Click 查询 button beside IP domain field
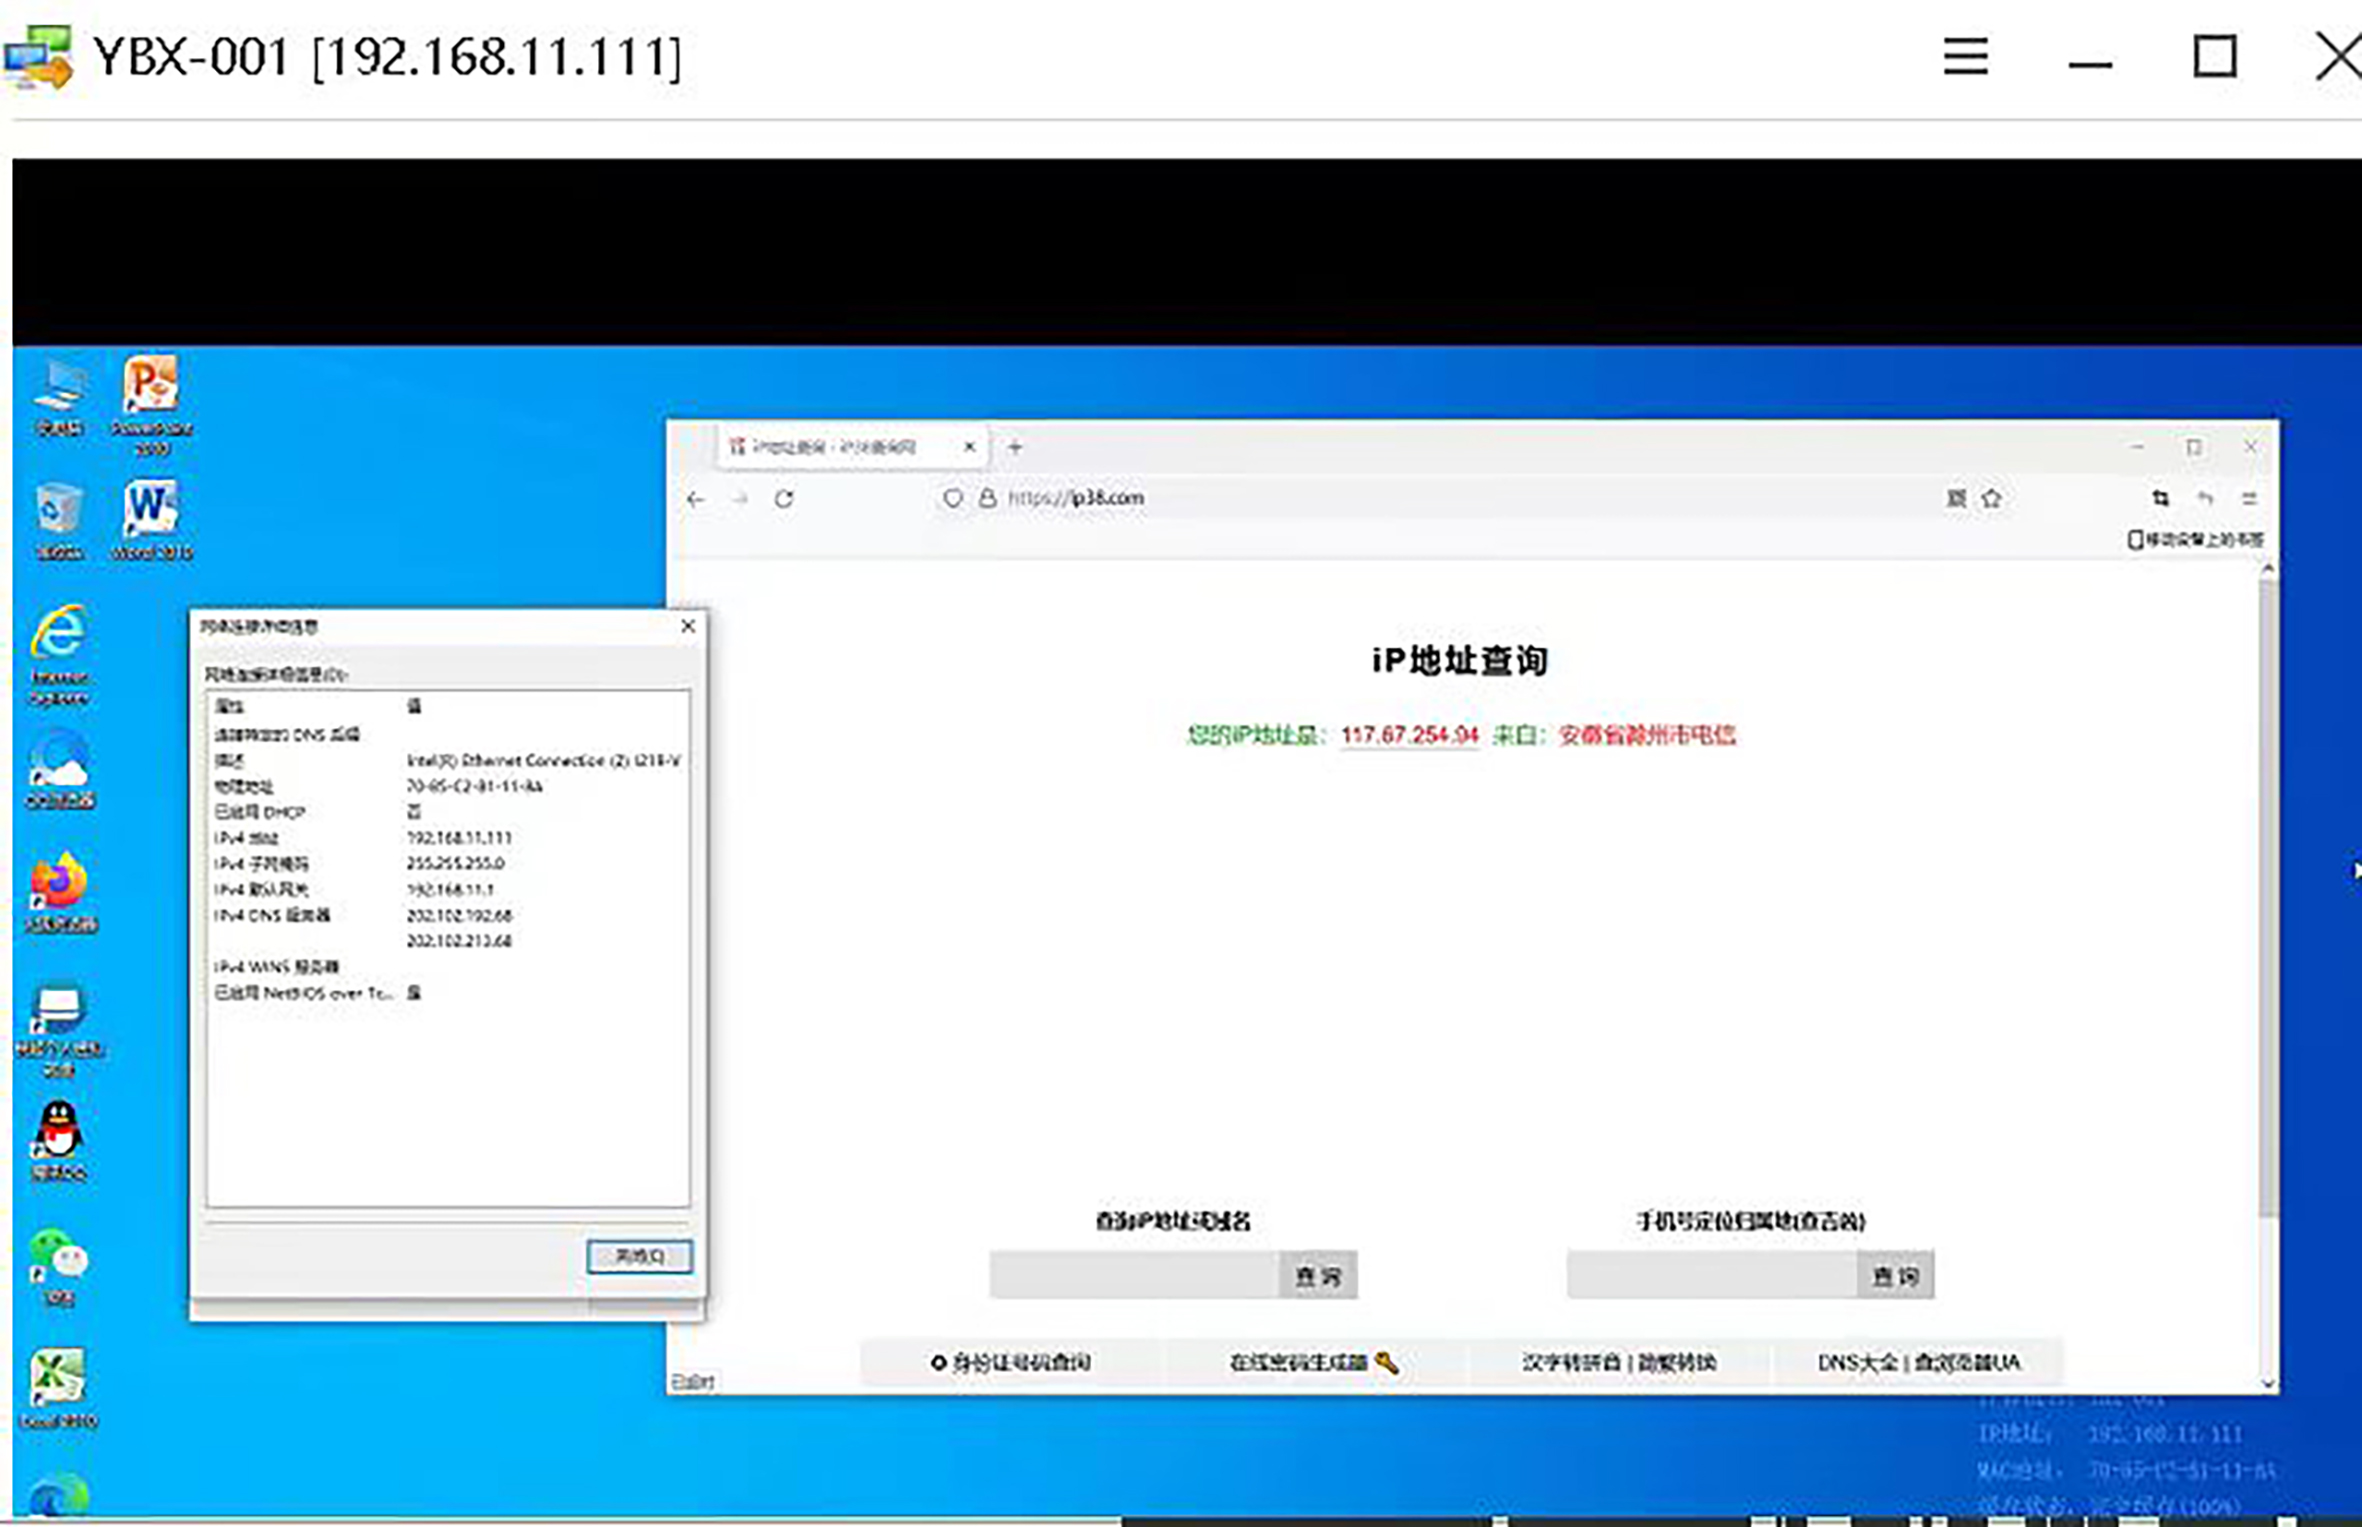This screenshot has width=2362, height=1527. [1318, 1275]
